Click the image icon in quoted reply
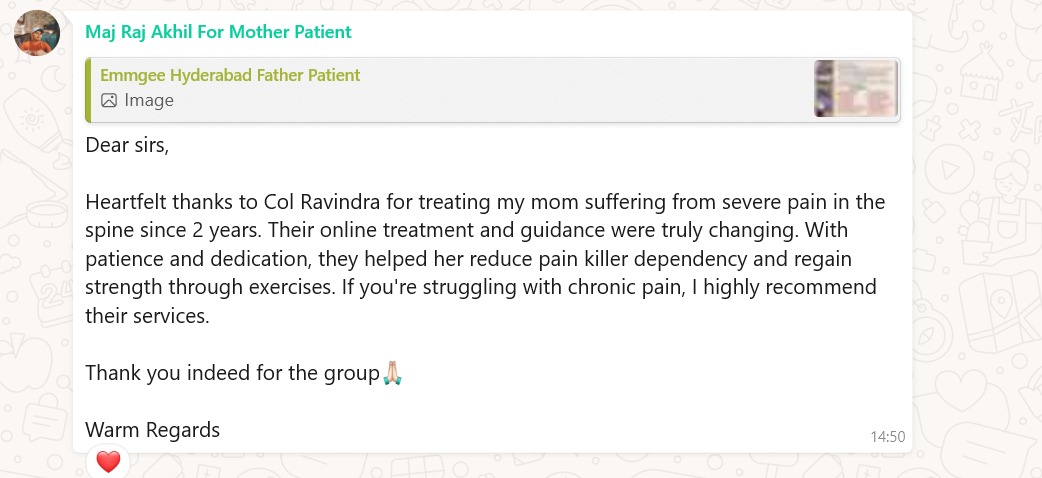 point(109,100)
